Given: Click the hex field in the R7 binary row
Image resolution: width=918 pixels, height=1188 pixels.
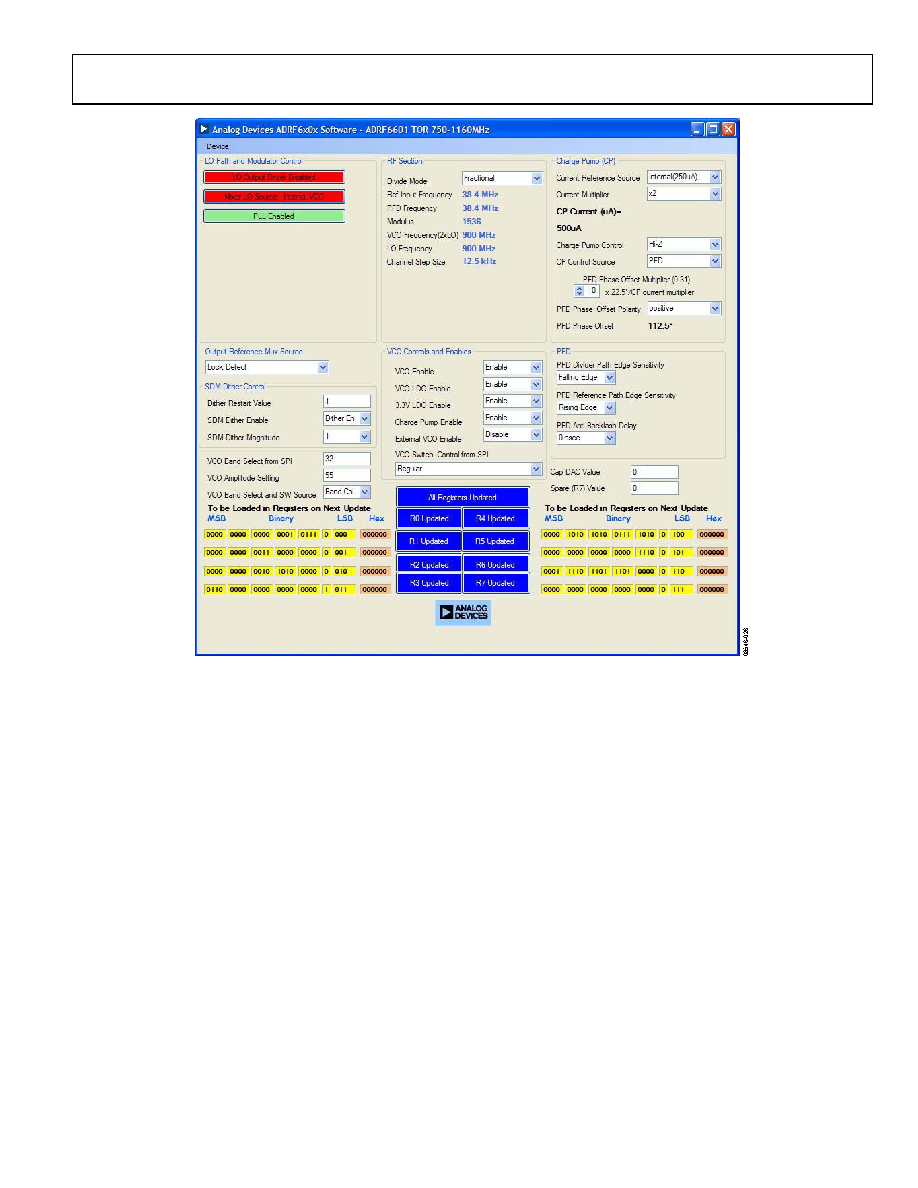Looking at the screenshot, I should (x=712, y=589).
